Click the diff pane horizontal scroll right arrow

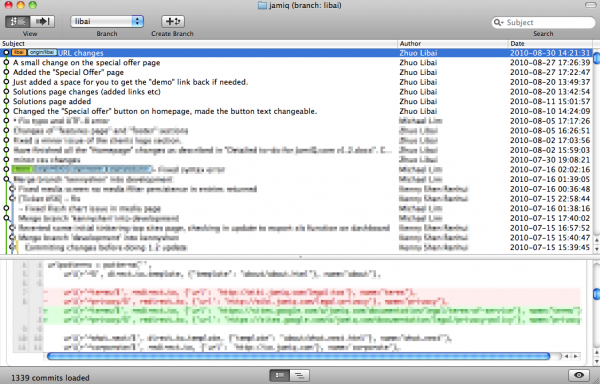pos(576,356)
